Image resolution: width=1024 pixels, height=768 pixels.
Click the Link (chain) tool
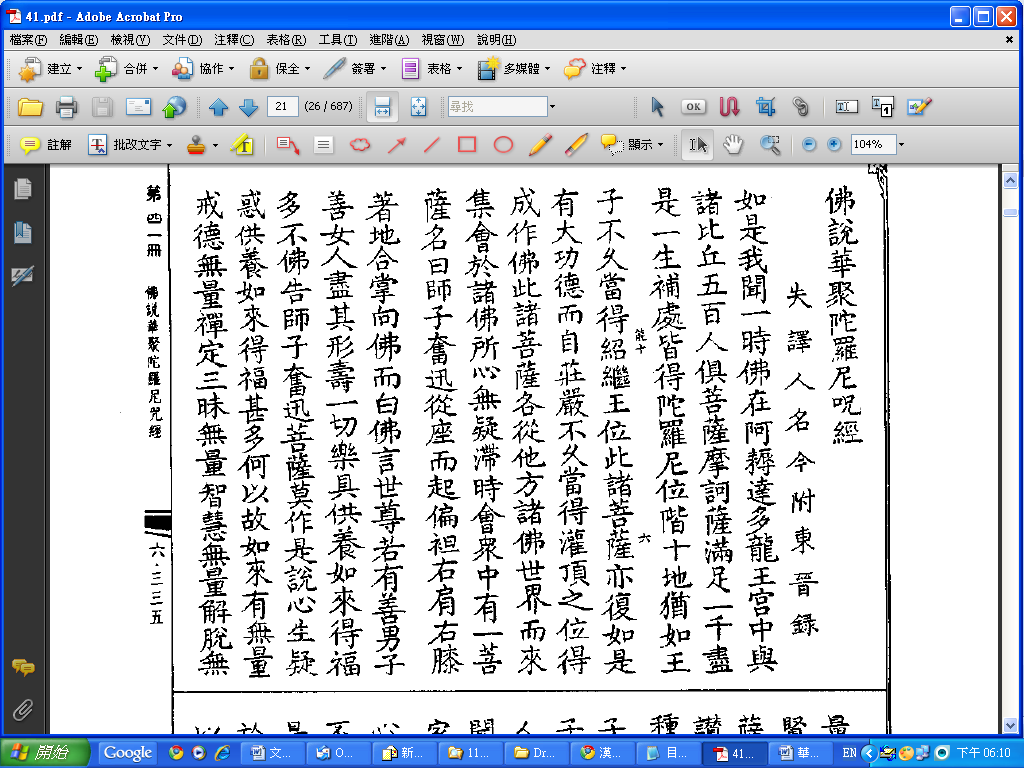800,107
